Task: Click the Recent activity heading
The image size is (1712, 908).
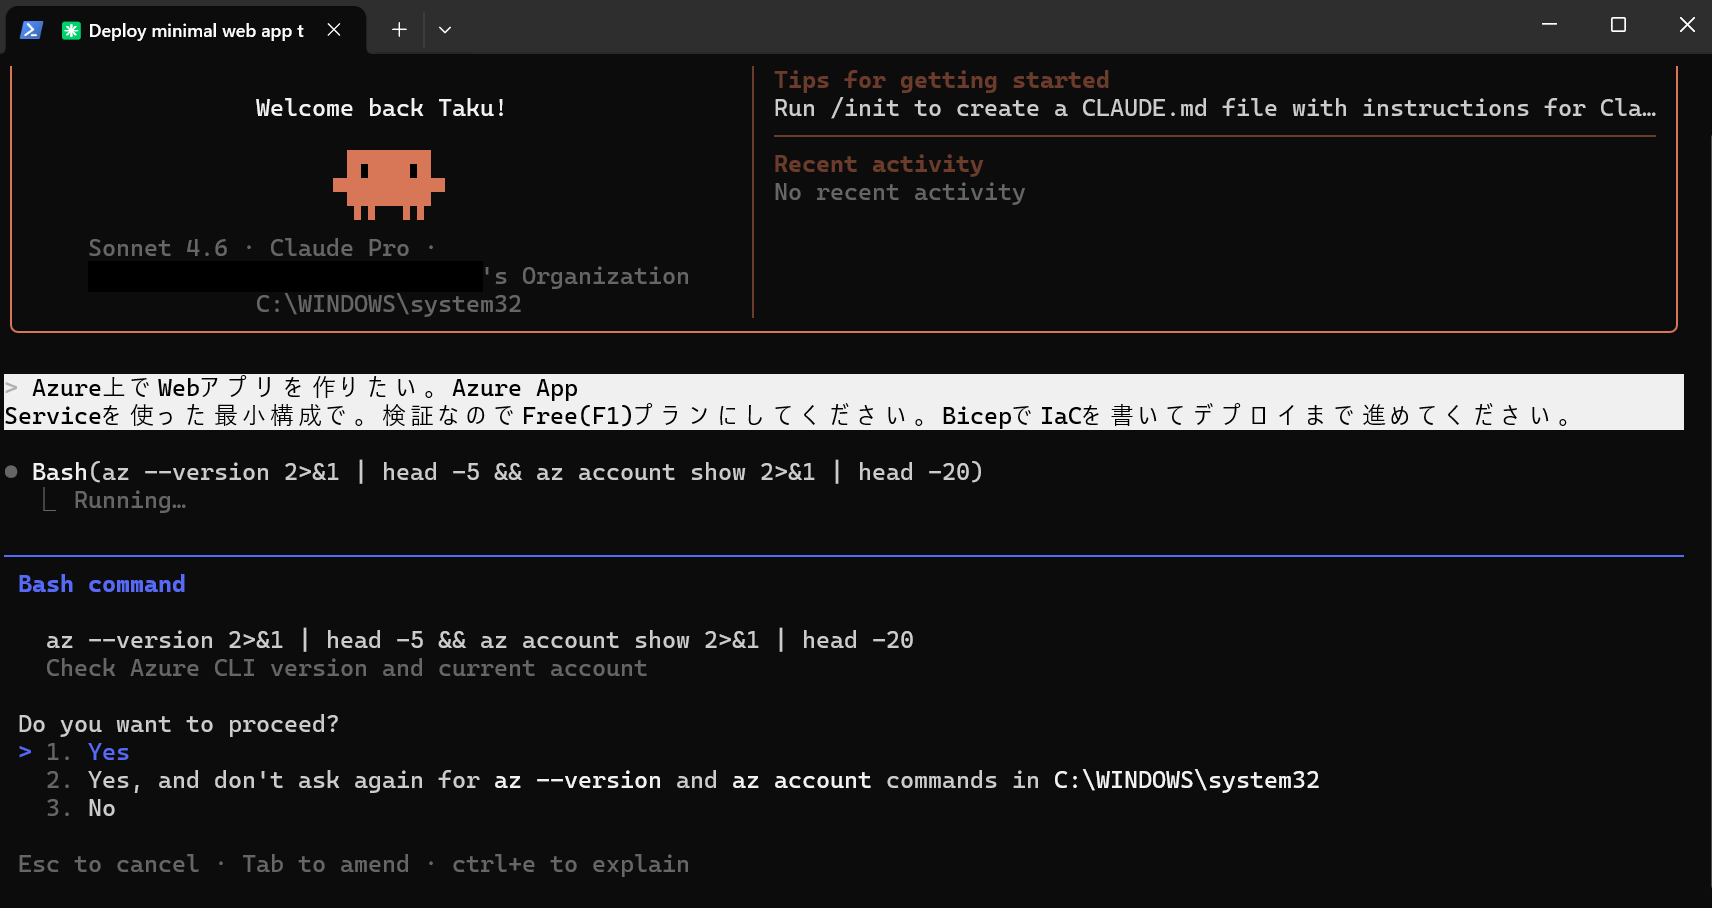Action: pos(878,164)
